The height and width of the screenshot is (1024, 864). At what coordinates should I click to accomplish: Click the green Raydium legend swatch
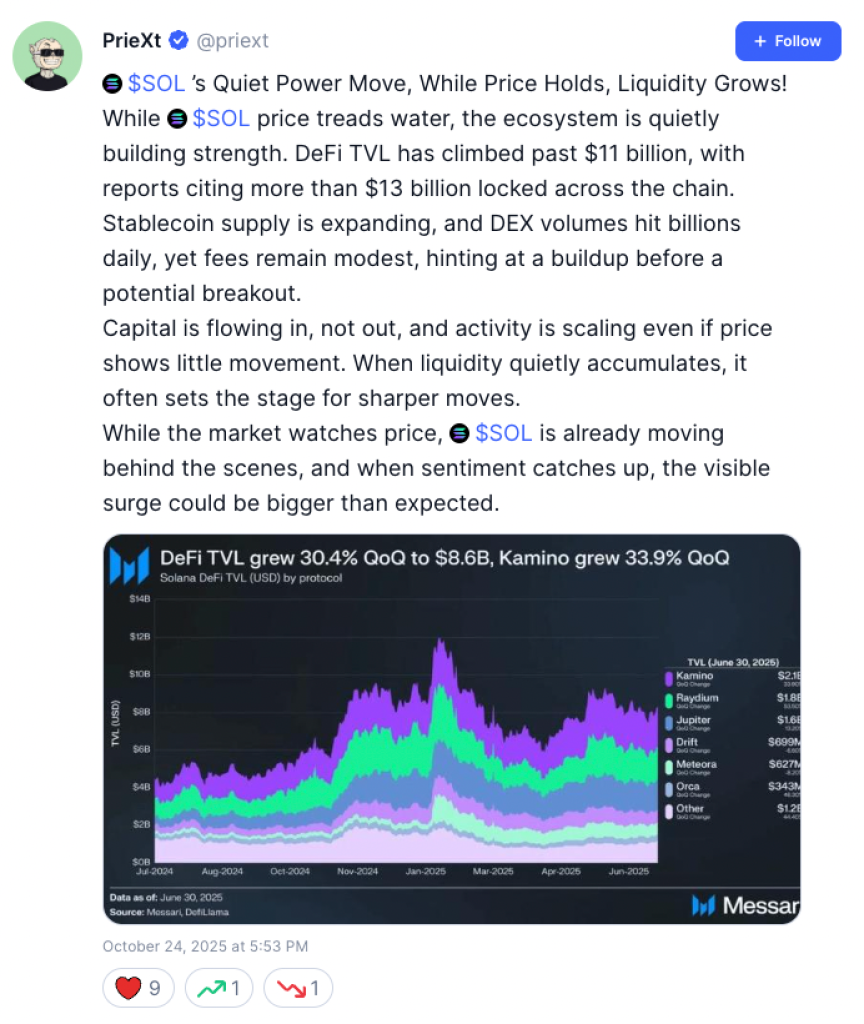point(669,700)
